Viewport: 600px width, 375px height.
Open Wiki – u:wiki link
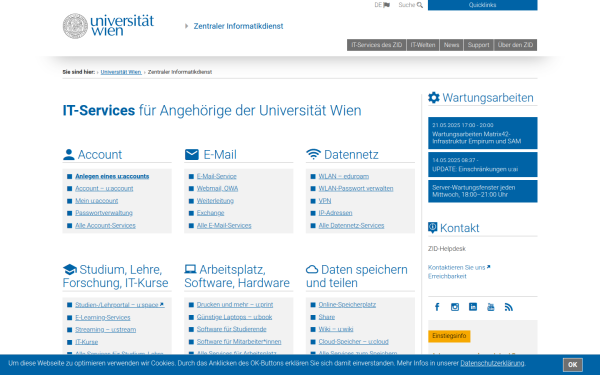click(336, 329)
